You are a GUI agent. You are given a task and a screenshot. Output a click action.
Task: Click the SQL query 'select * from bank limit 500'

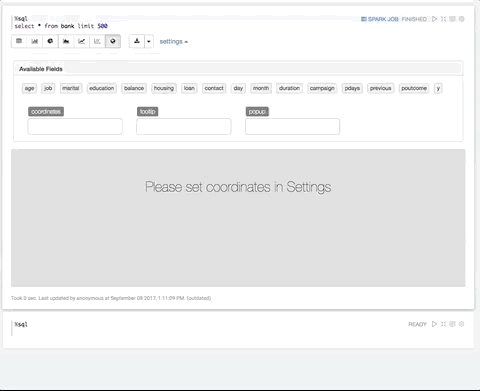pyautogui.click(x=61, y=26)
